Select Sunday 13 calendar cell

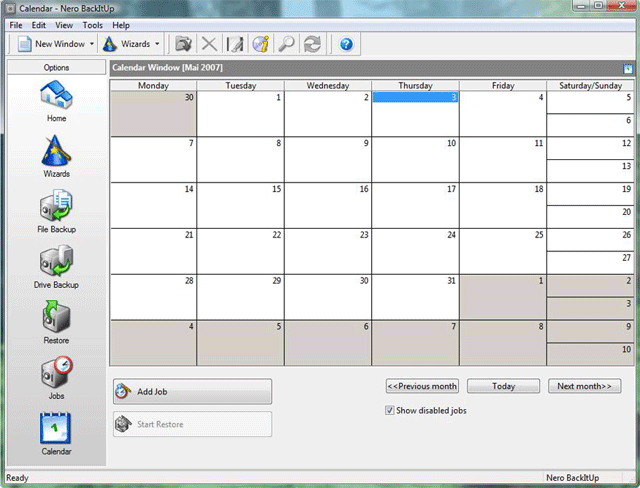(590, 171)
